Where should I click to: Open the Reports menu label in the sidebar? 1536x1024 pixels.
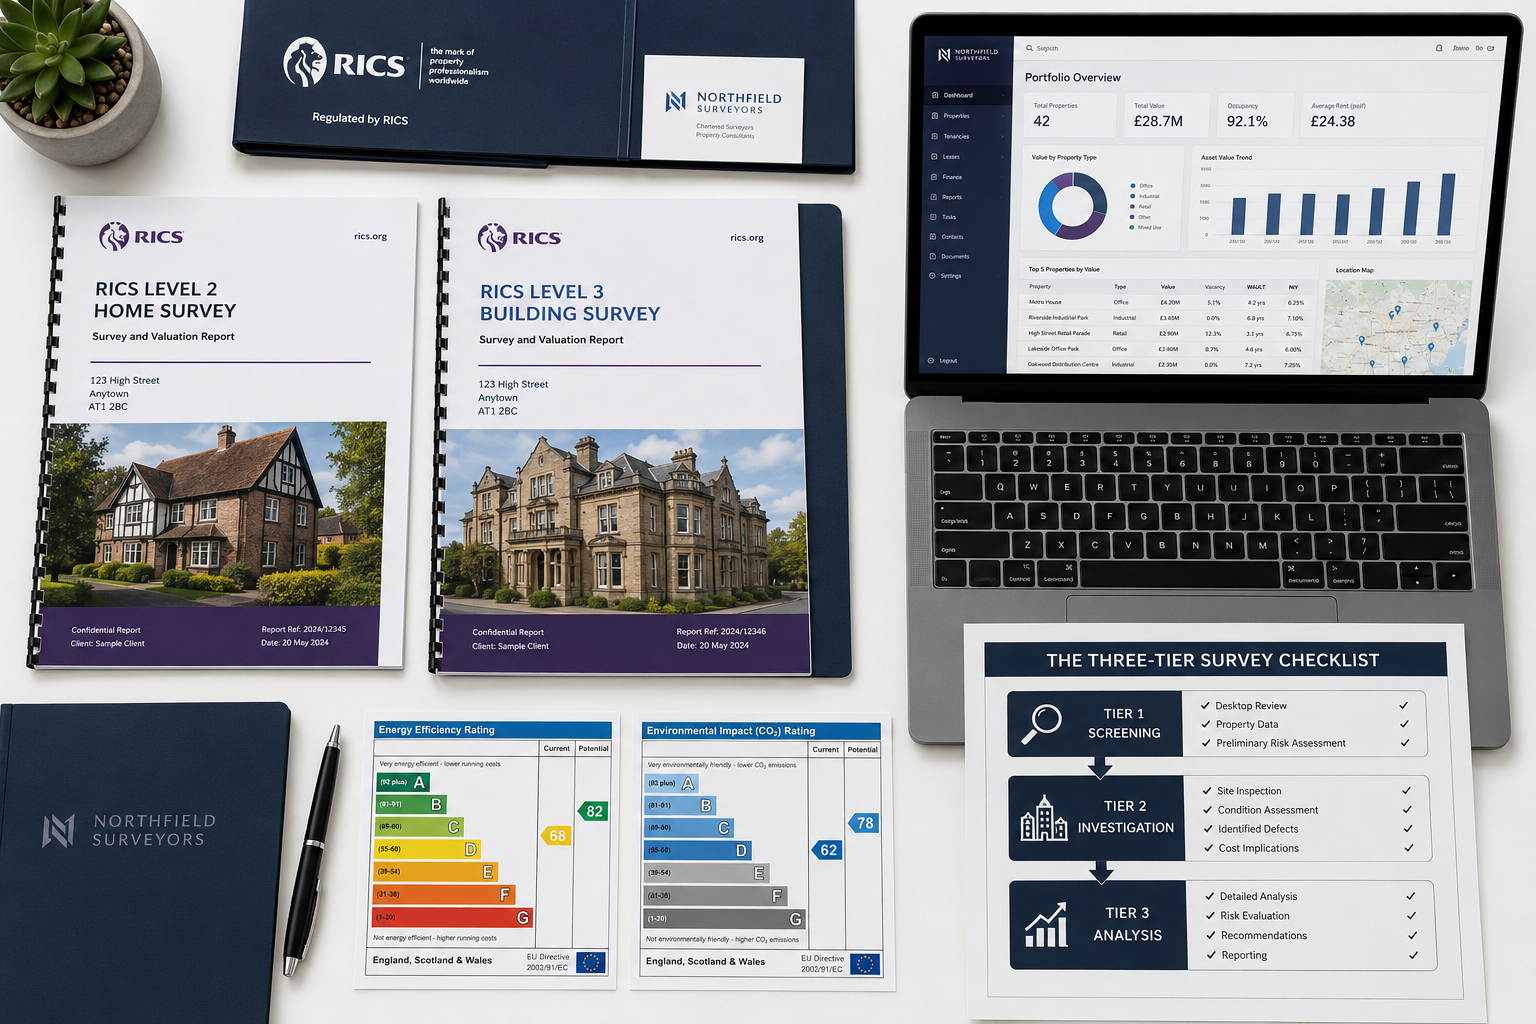point(952,197)
